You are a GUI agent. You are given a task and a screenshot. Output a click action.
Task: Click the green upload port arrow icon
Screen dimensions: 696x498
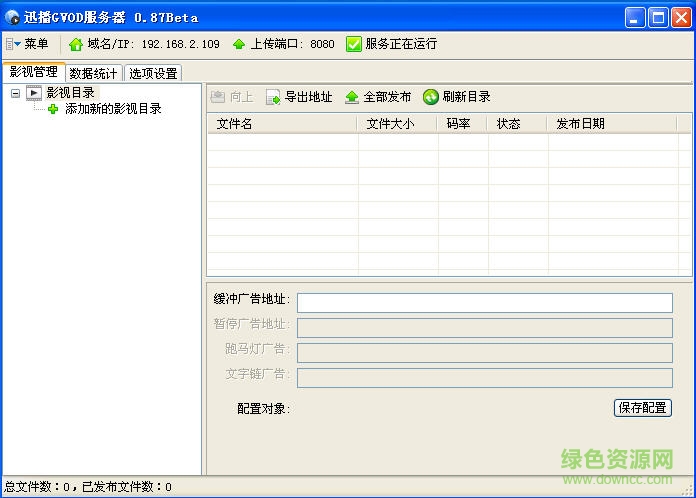239,44
